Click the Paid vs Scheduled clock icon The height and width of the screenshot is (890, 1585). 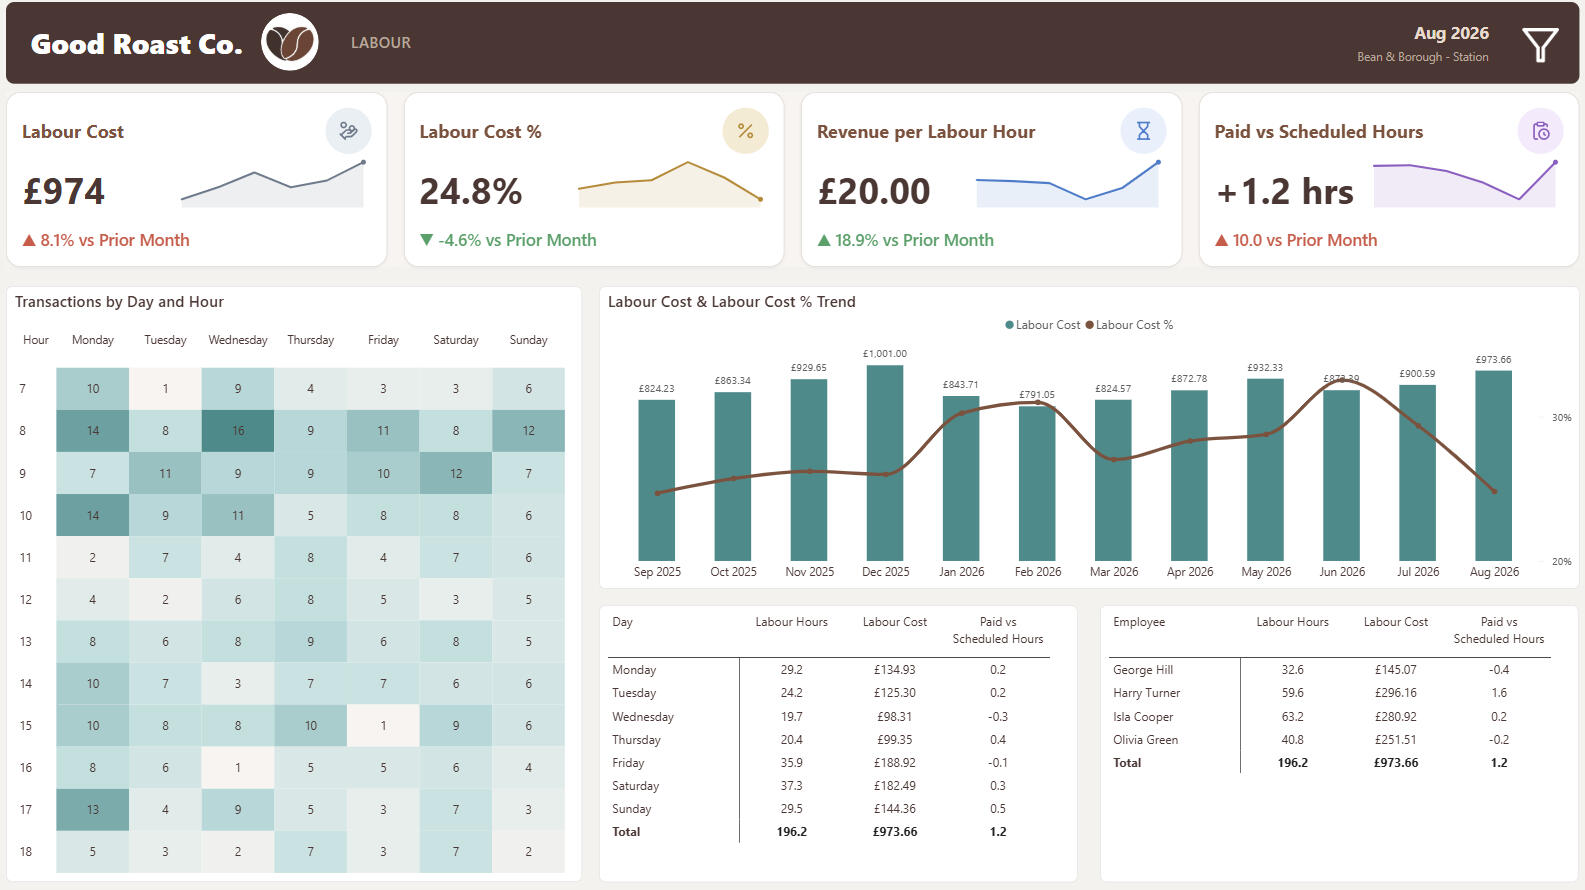[x=1541, y=131]
